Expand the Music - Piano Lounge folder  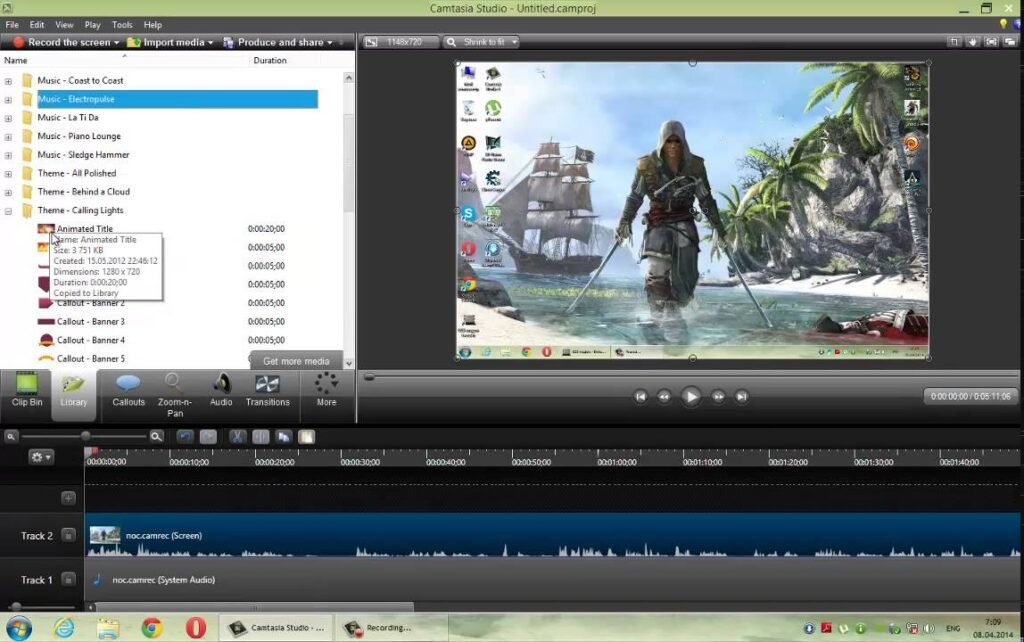(x=8, y=137)
